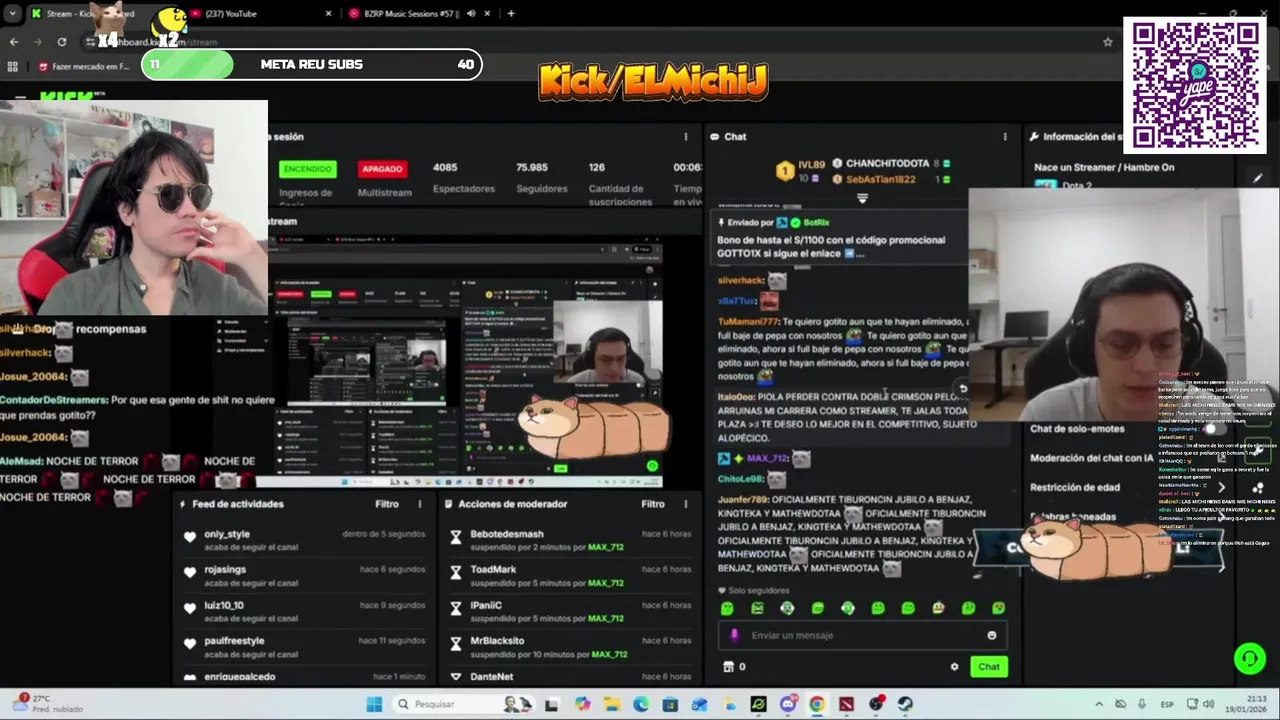Select the last green Kick emote in row
Image resolution: width=1280 pixels, height=720 pixels.
click(x=998, y=608)
